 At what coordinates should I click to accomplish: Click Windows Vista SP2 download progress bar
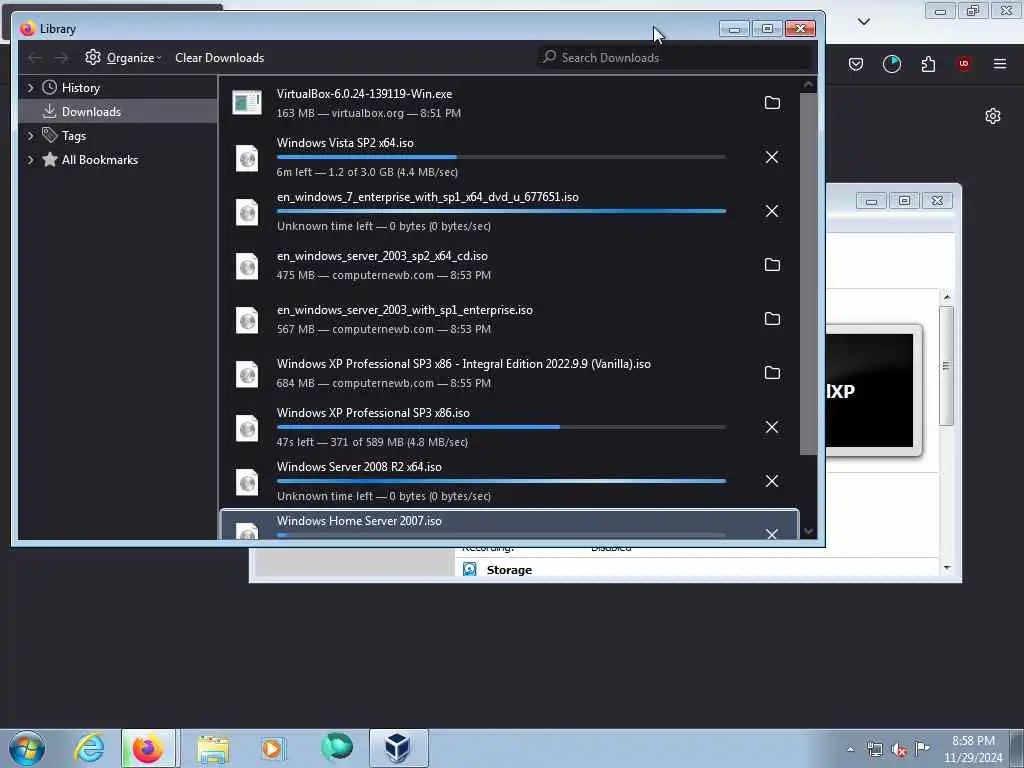point(501,157)
